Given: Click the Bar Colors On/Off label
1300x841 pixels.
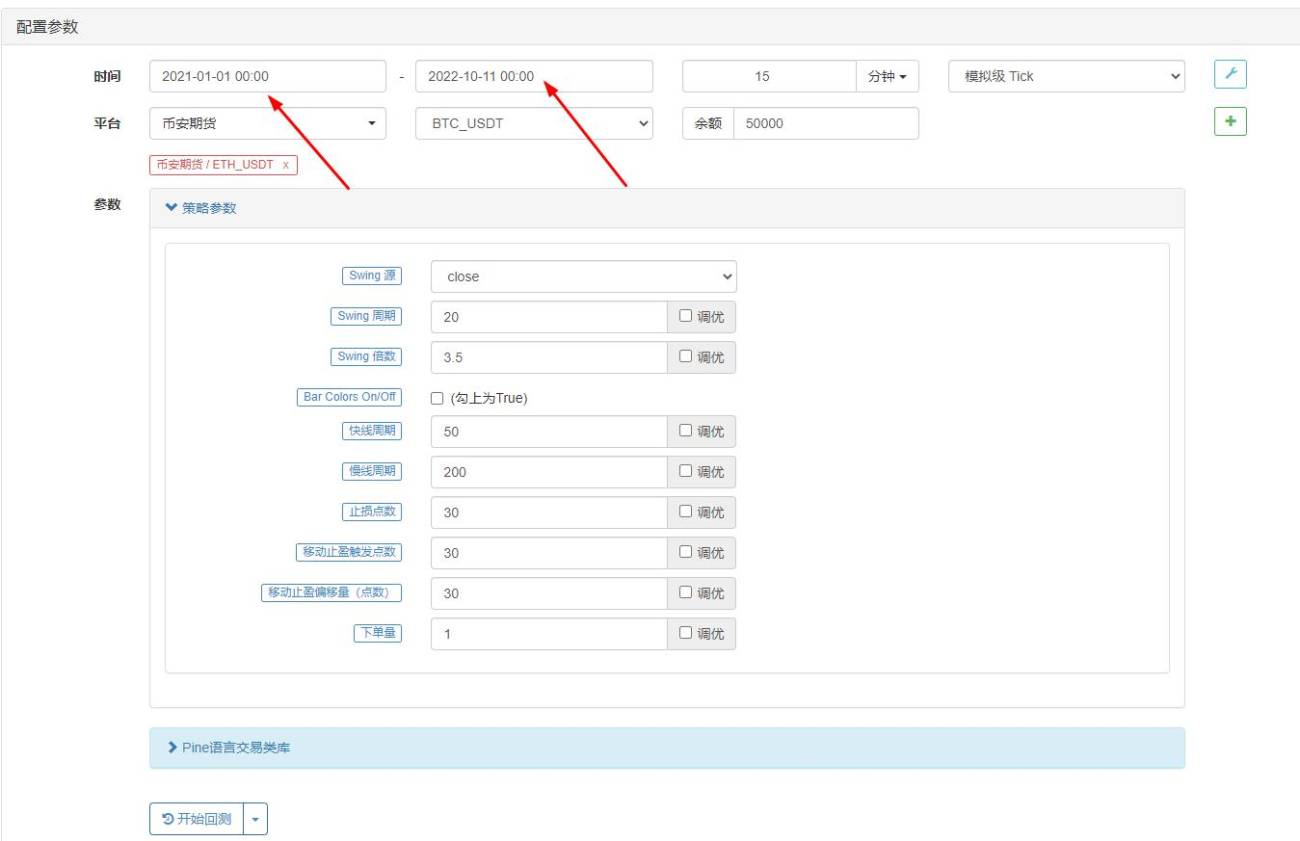Looking at the screenshot, I should point(349,397).
